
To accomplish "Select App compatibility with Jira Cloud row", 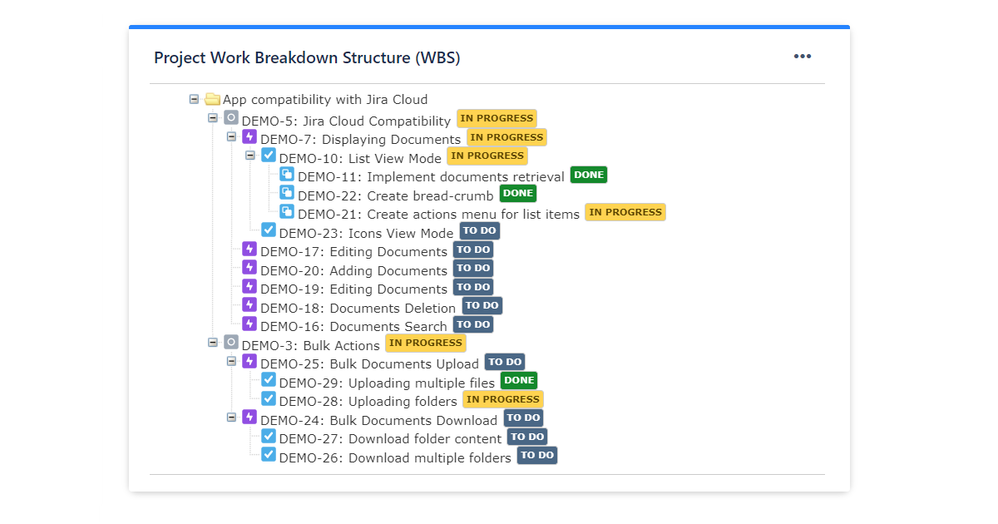I will [x=325, y=99].
